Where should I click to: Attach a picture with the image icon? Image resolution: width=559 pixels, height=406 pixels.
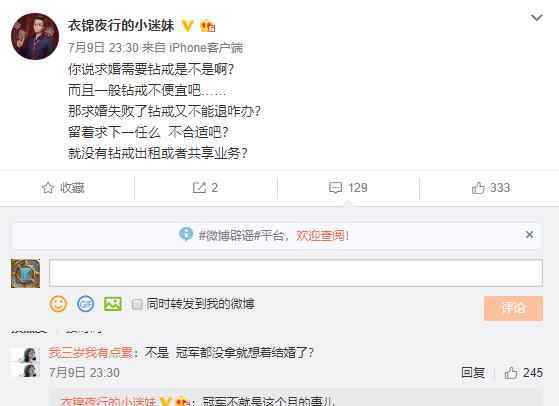pos(113,304)
